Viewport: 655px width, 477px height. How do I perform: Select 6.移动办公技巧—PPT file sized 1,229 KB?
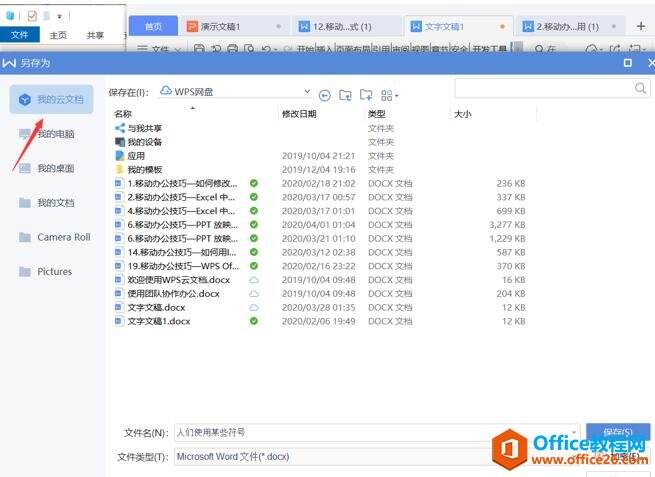point(182,238)
